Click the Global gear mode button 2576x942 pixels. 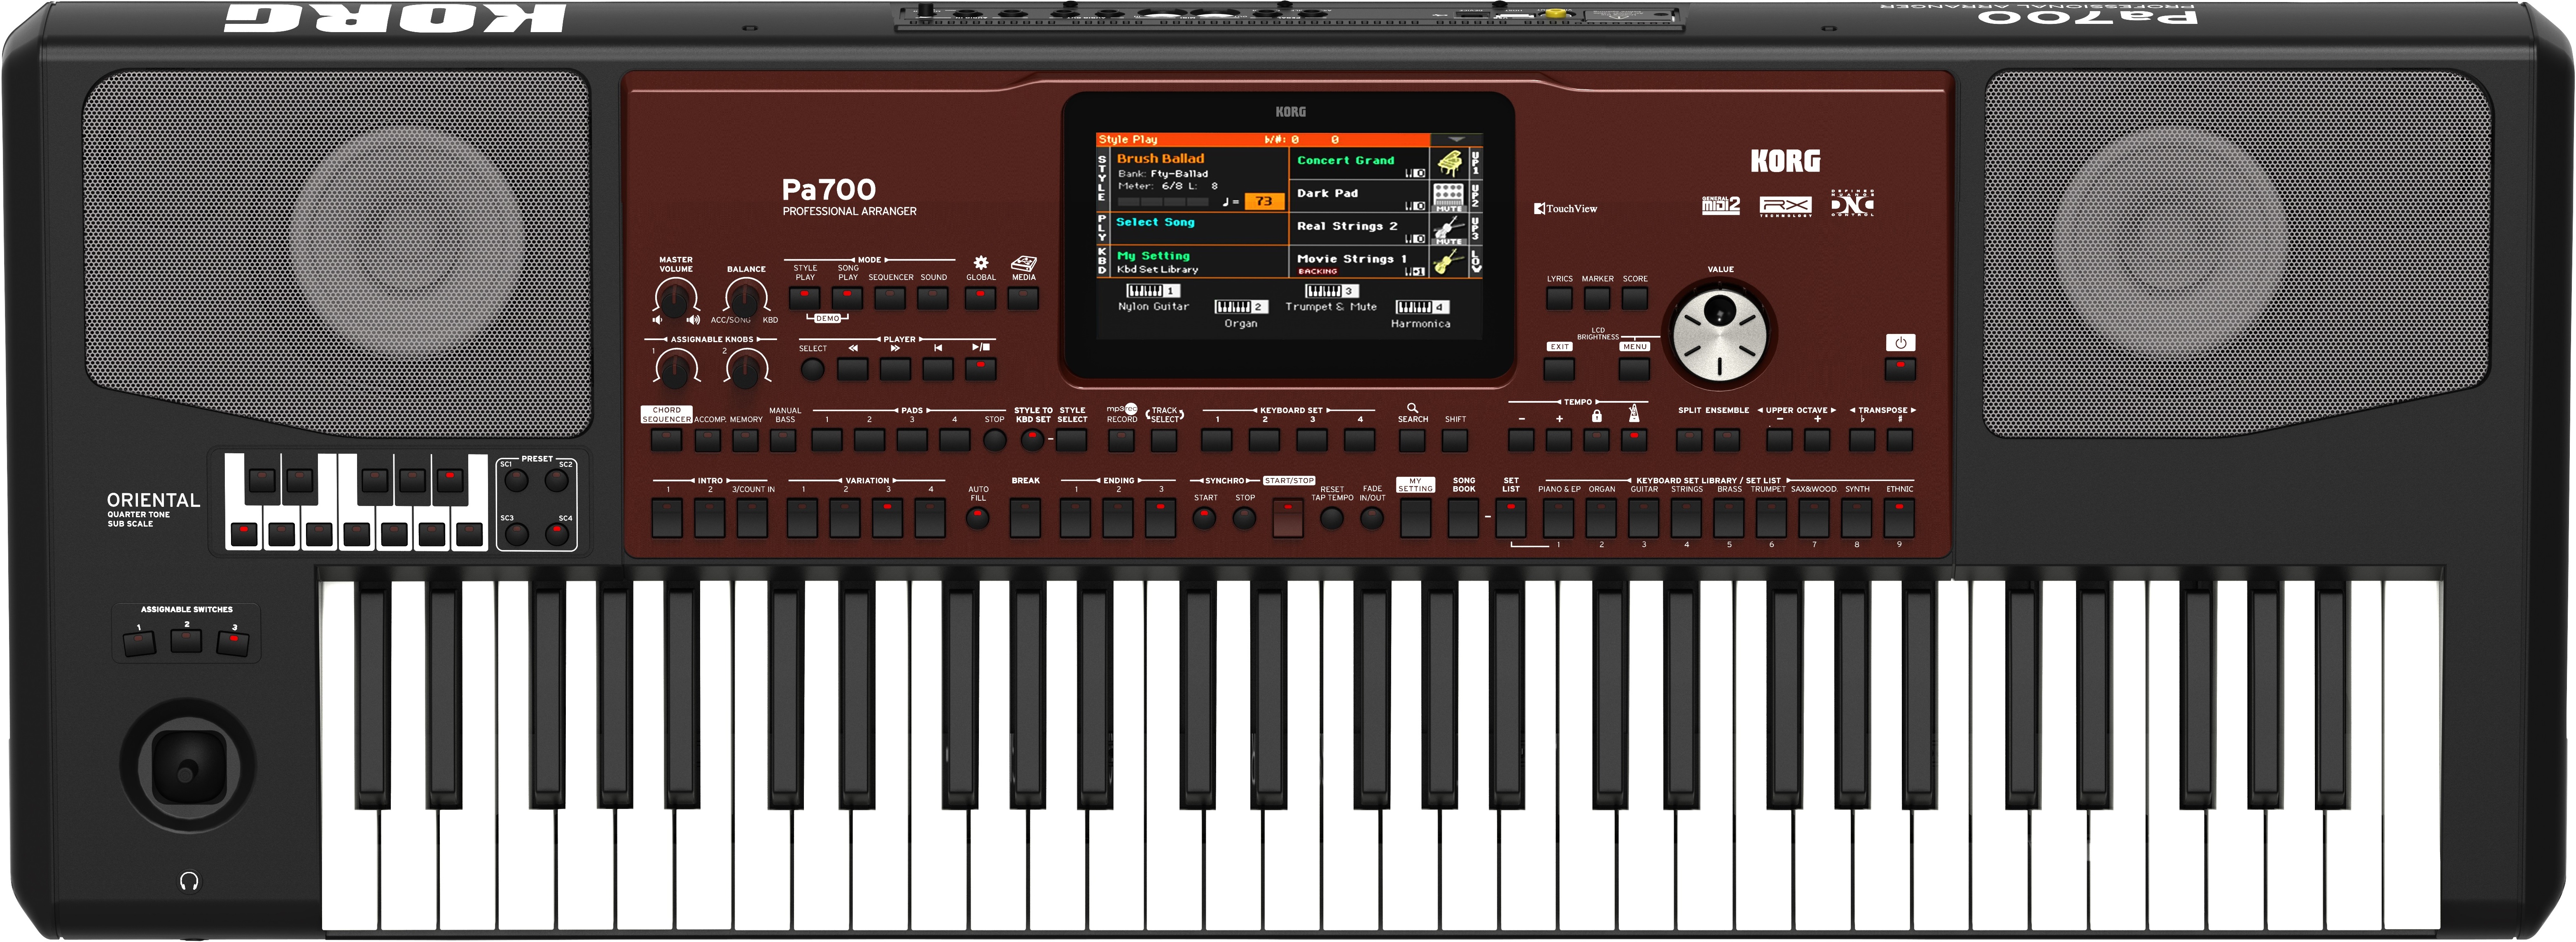[x=980, y=298]
